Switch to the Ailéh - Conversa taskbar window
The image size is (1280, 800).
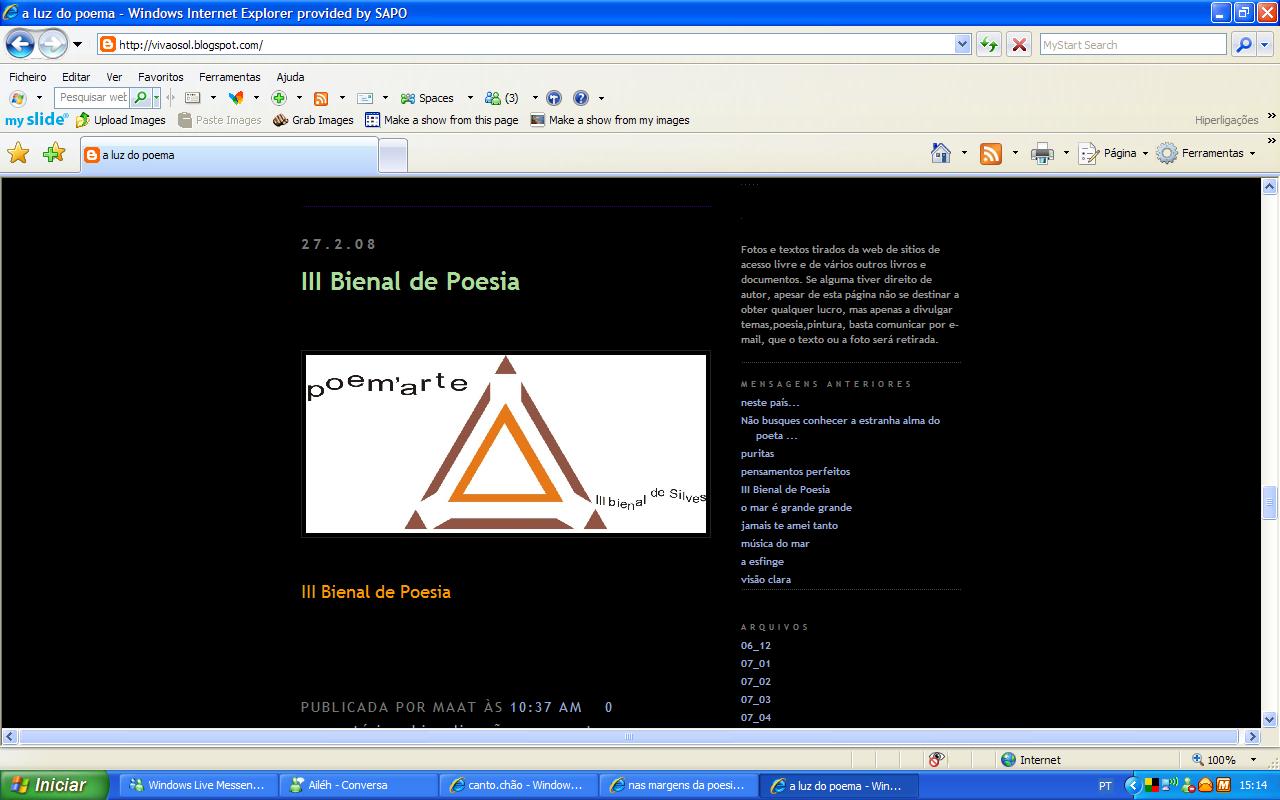(357, 786)
